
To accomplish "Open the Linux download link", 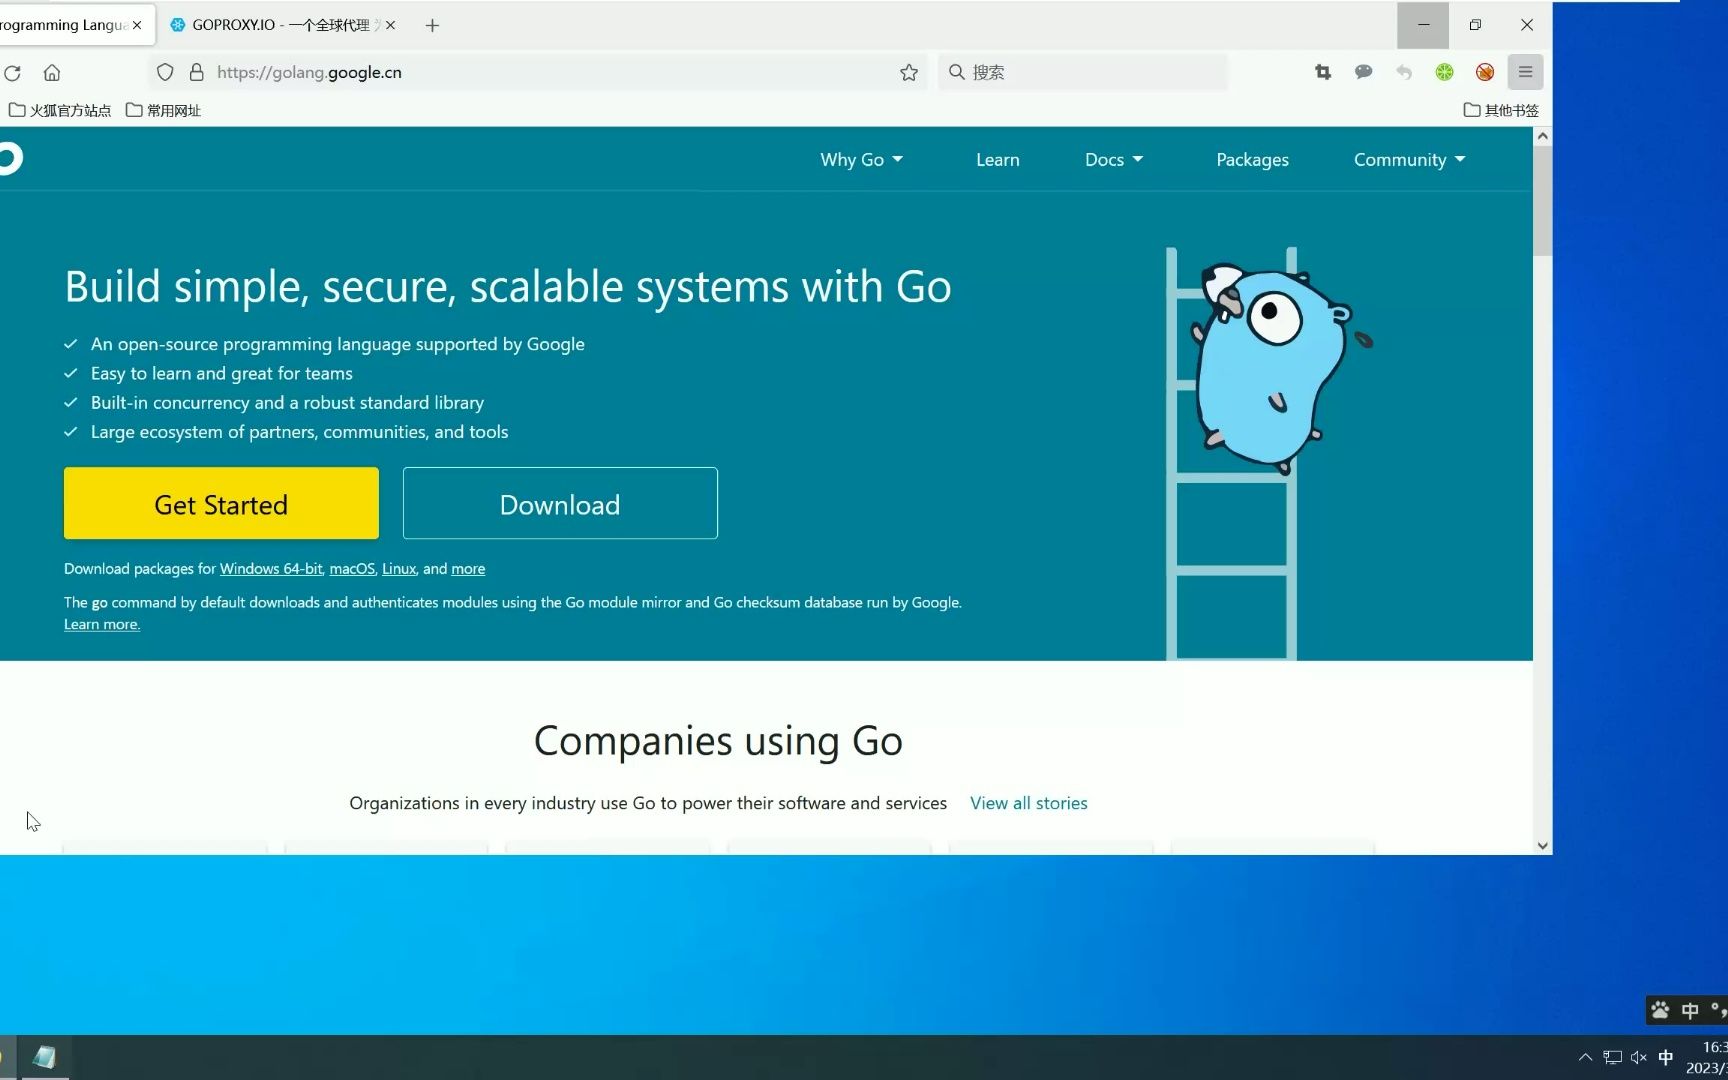I will 399,569.
